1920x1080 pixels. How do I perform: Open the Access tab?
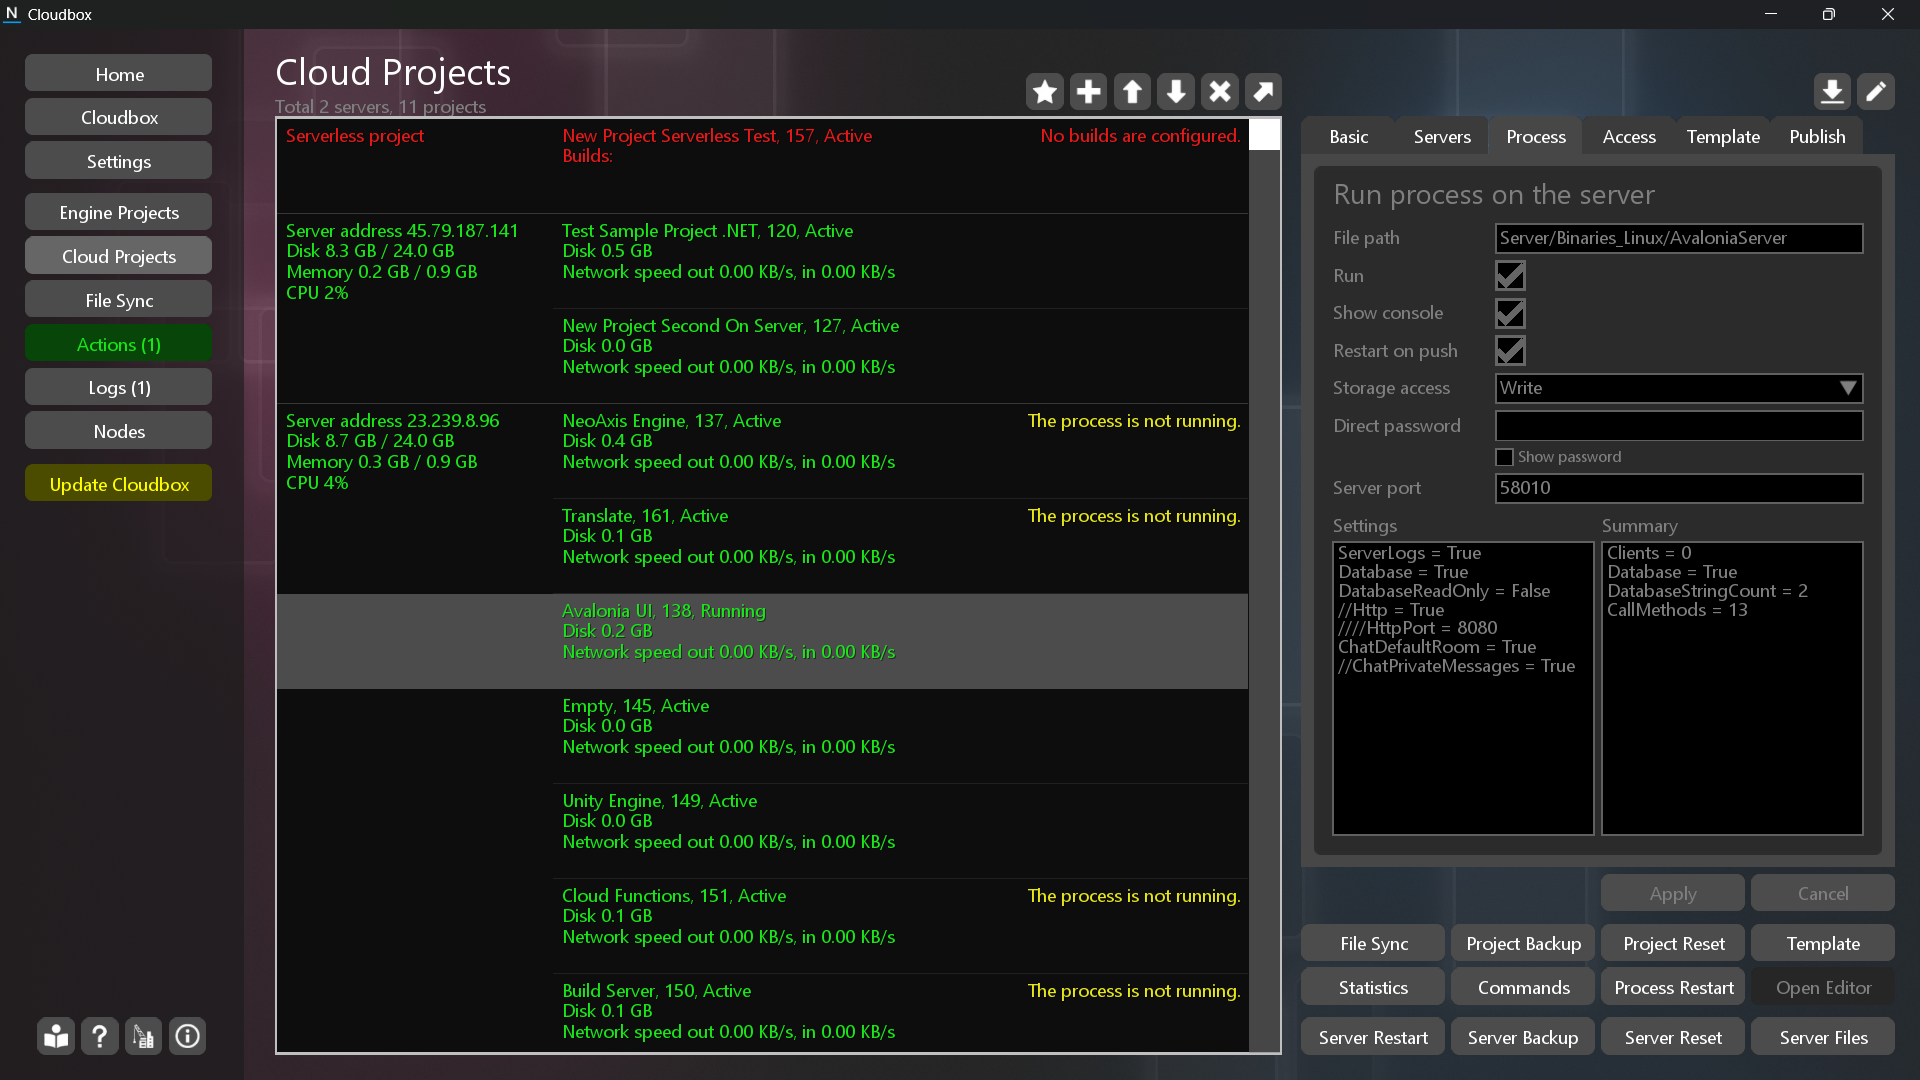coord(1629,137)
